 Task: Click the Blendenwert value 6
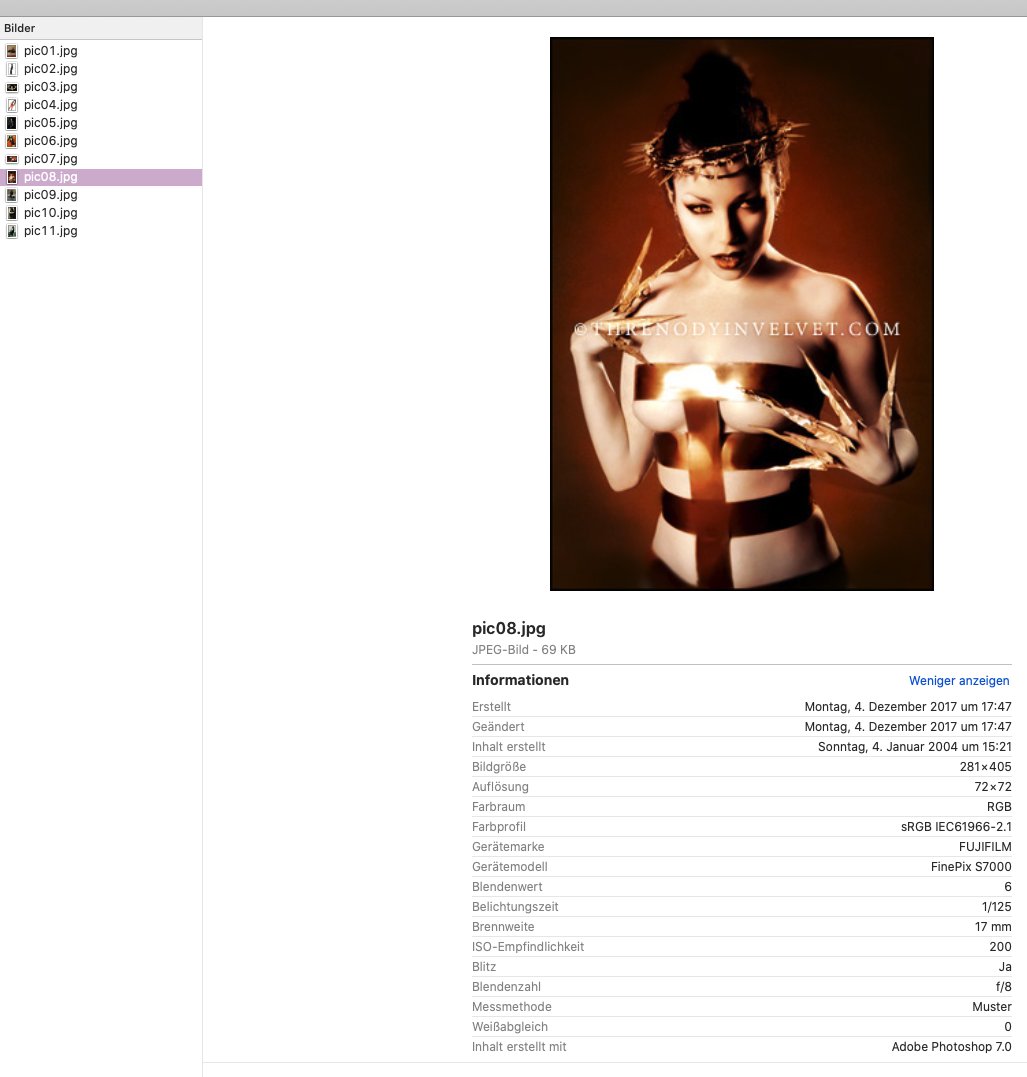1008,887
